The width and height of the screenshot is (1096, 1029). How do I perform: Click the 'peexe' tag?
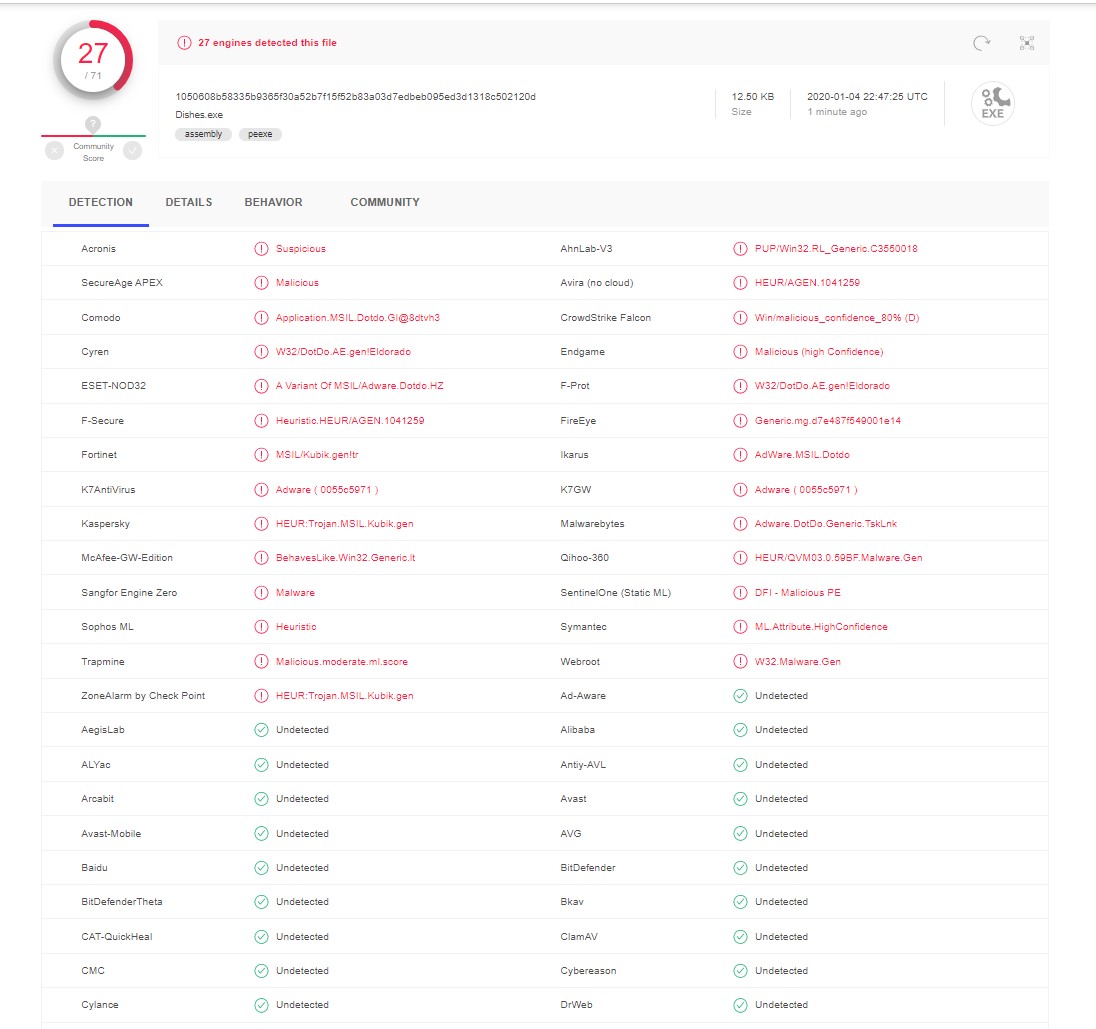260,134
